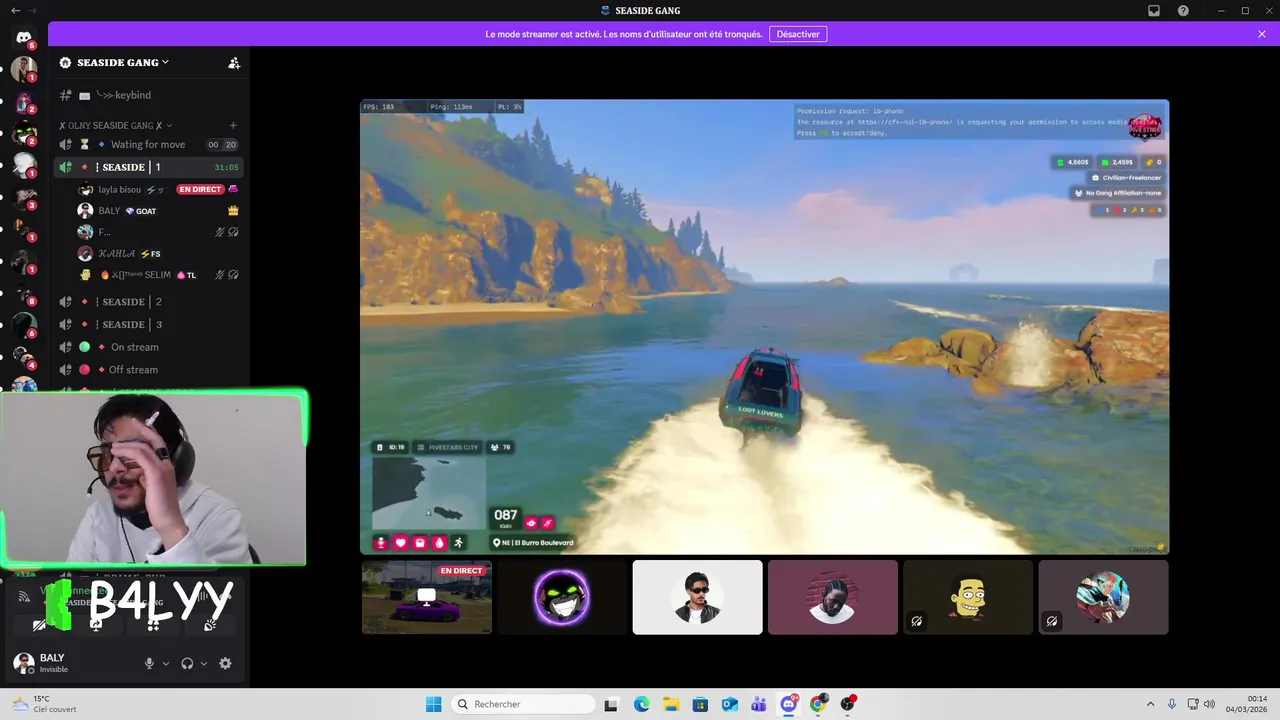Image resolution: width=1280 pixels, height=720 pixels.
Task: Select the colorful anime avatar tile
Action: (x=1103, y=597)
